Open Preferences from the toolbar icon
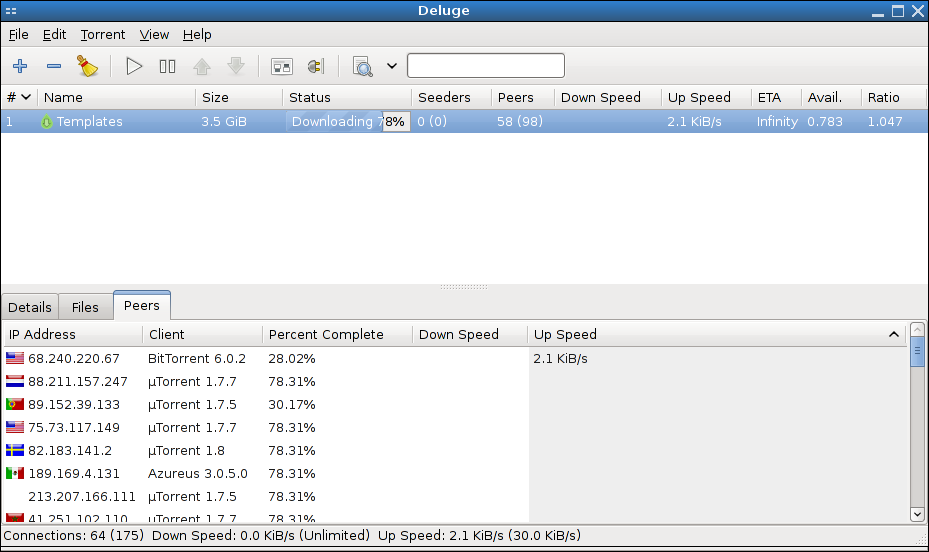 [282, 67]
